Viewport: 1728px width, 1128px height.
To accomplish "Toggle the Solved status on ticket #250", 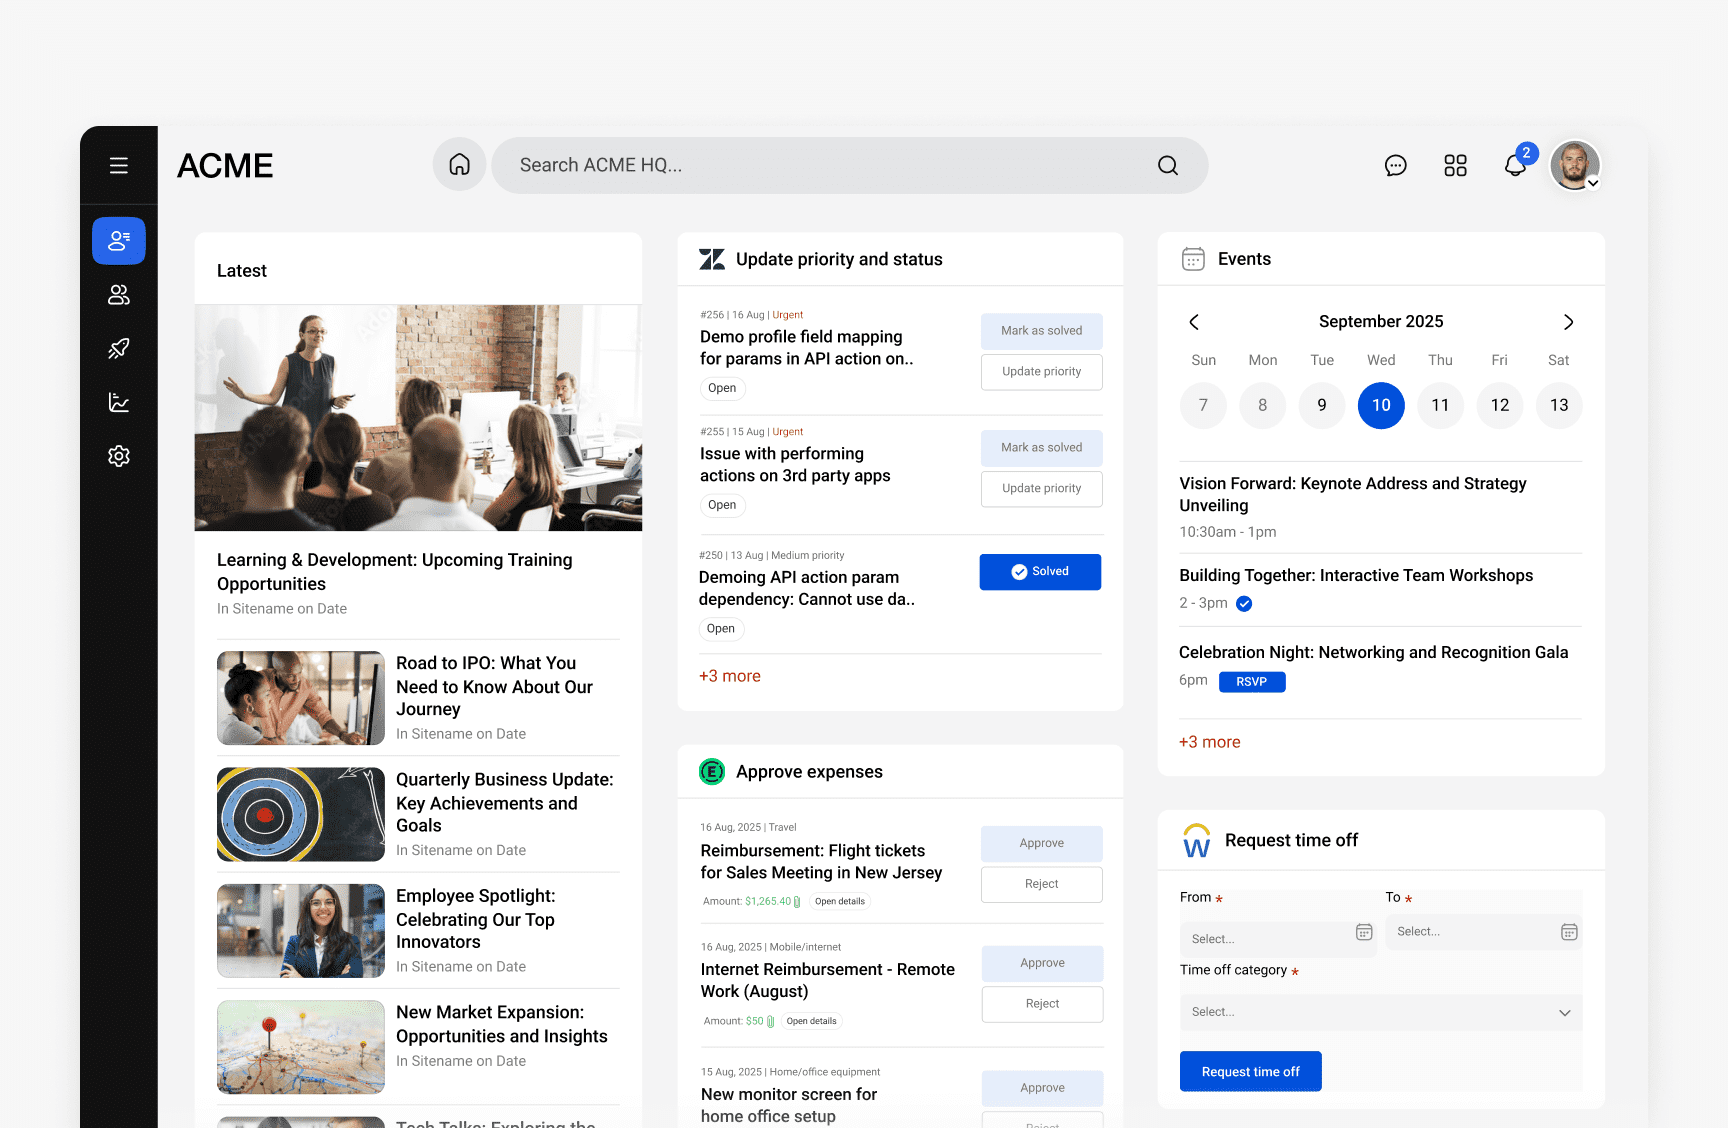I will coord(1040,572).
